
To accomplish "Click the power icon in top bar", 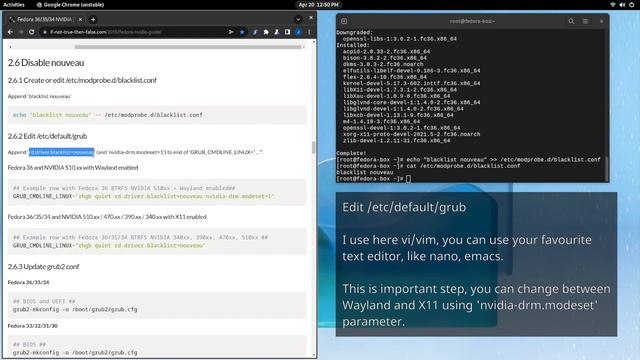I will (x=631, y=4).
